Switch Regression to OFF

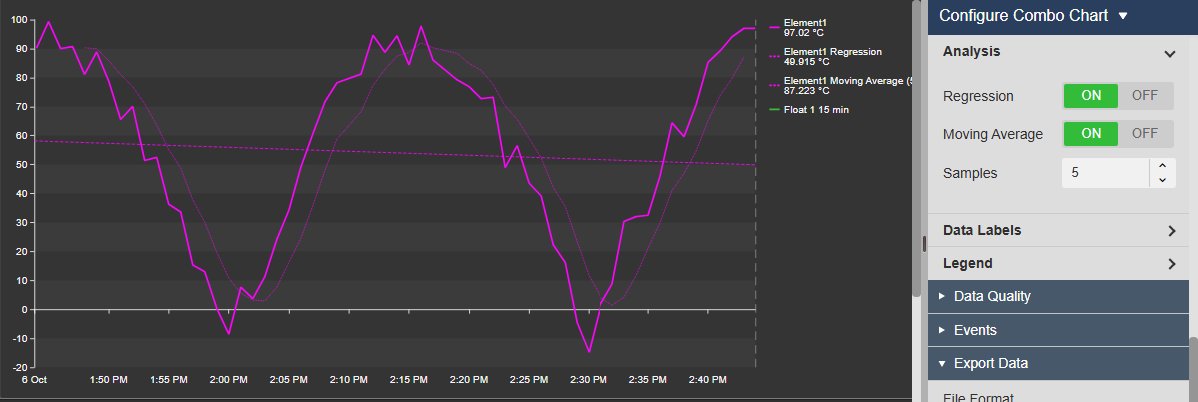[x=1145, y=96]
